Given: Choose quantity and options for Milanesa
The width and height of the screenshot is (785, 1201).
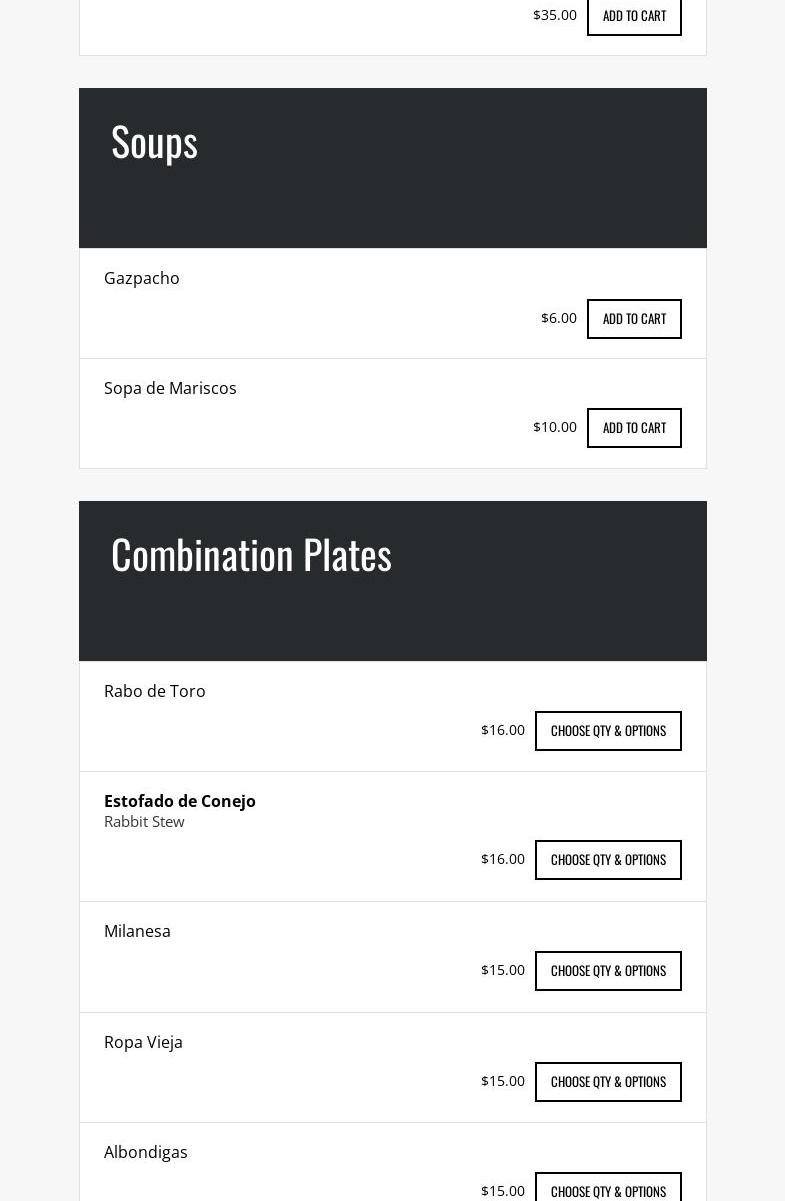Looking at the screenshot, I should 608,971.
